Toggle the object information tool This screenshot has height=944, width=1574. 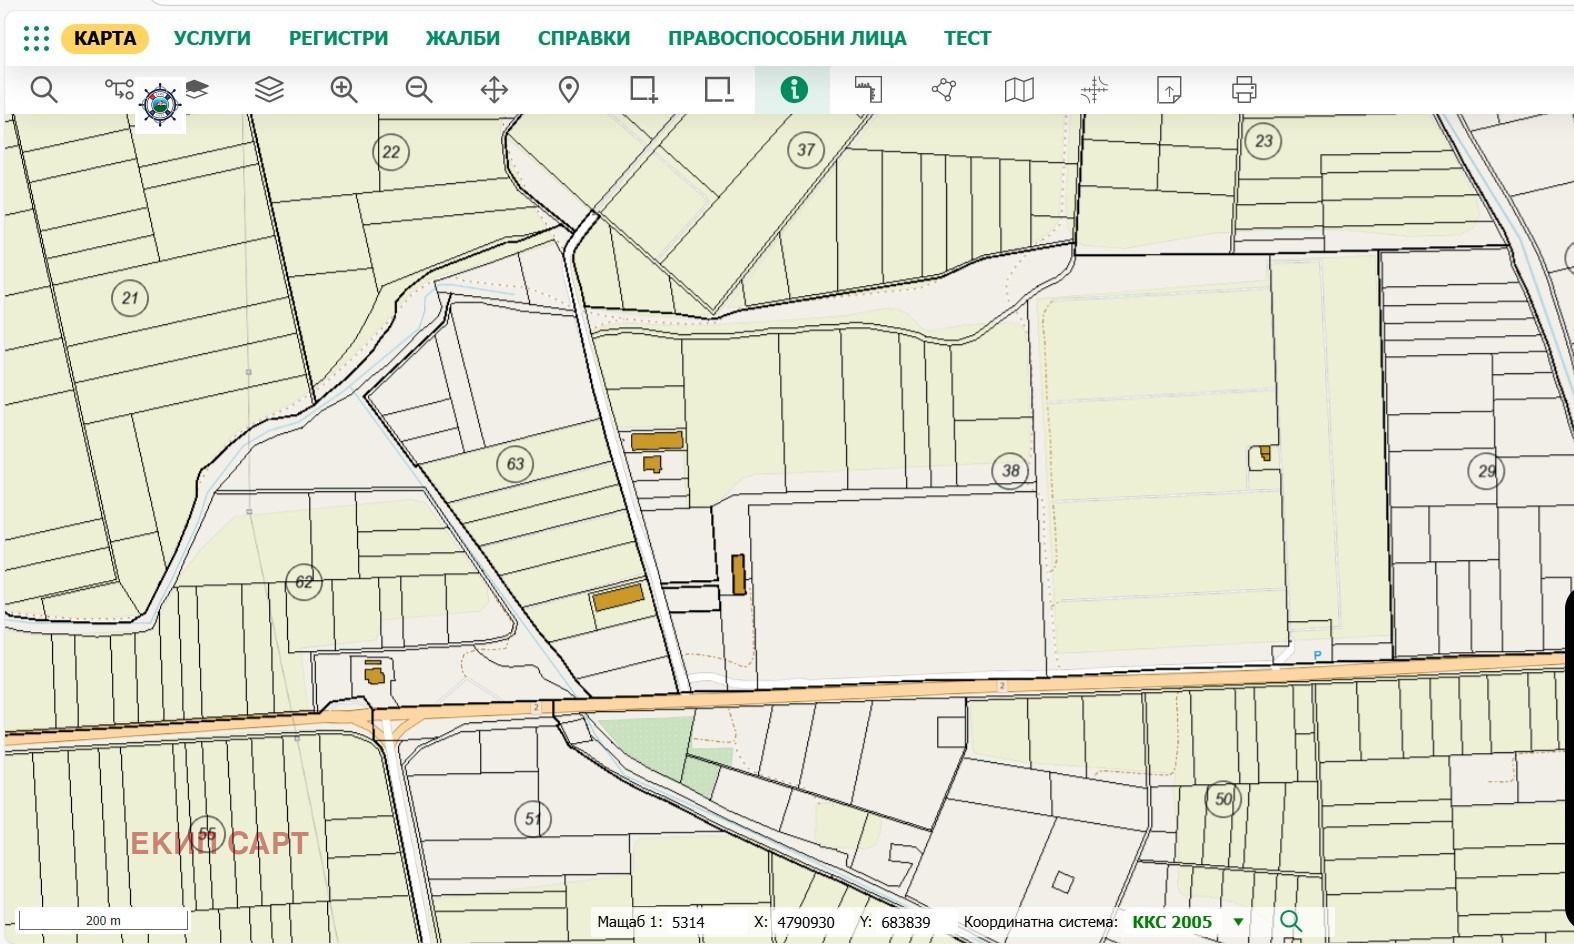pos(793,90)
